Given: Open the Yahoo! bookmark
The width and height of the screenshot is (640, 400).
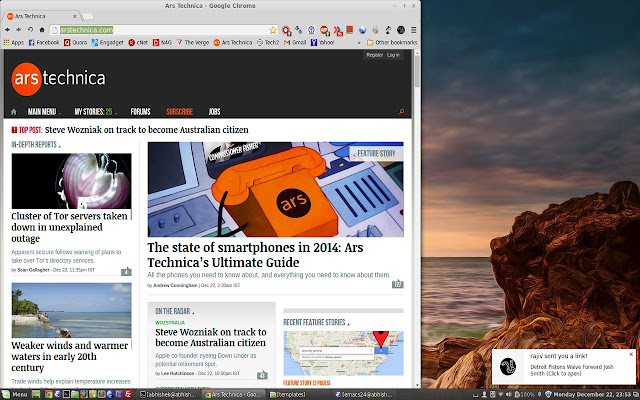Looking at the screenshot, I should [322, 42].
